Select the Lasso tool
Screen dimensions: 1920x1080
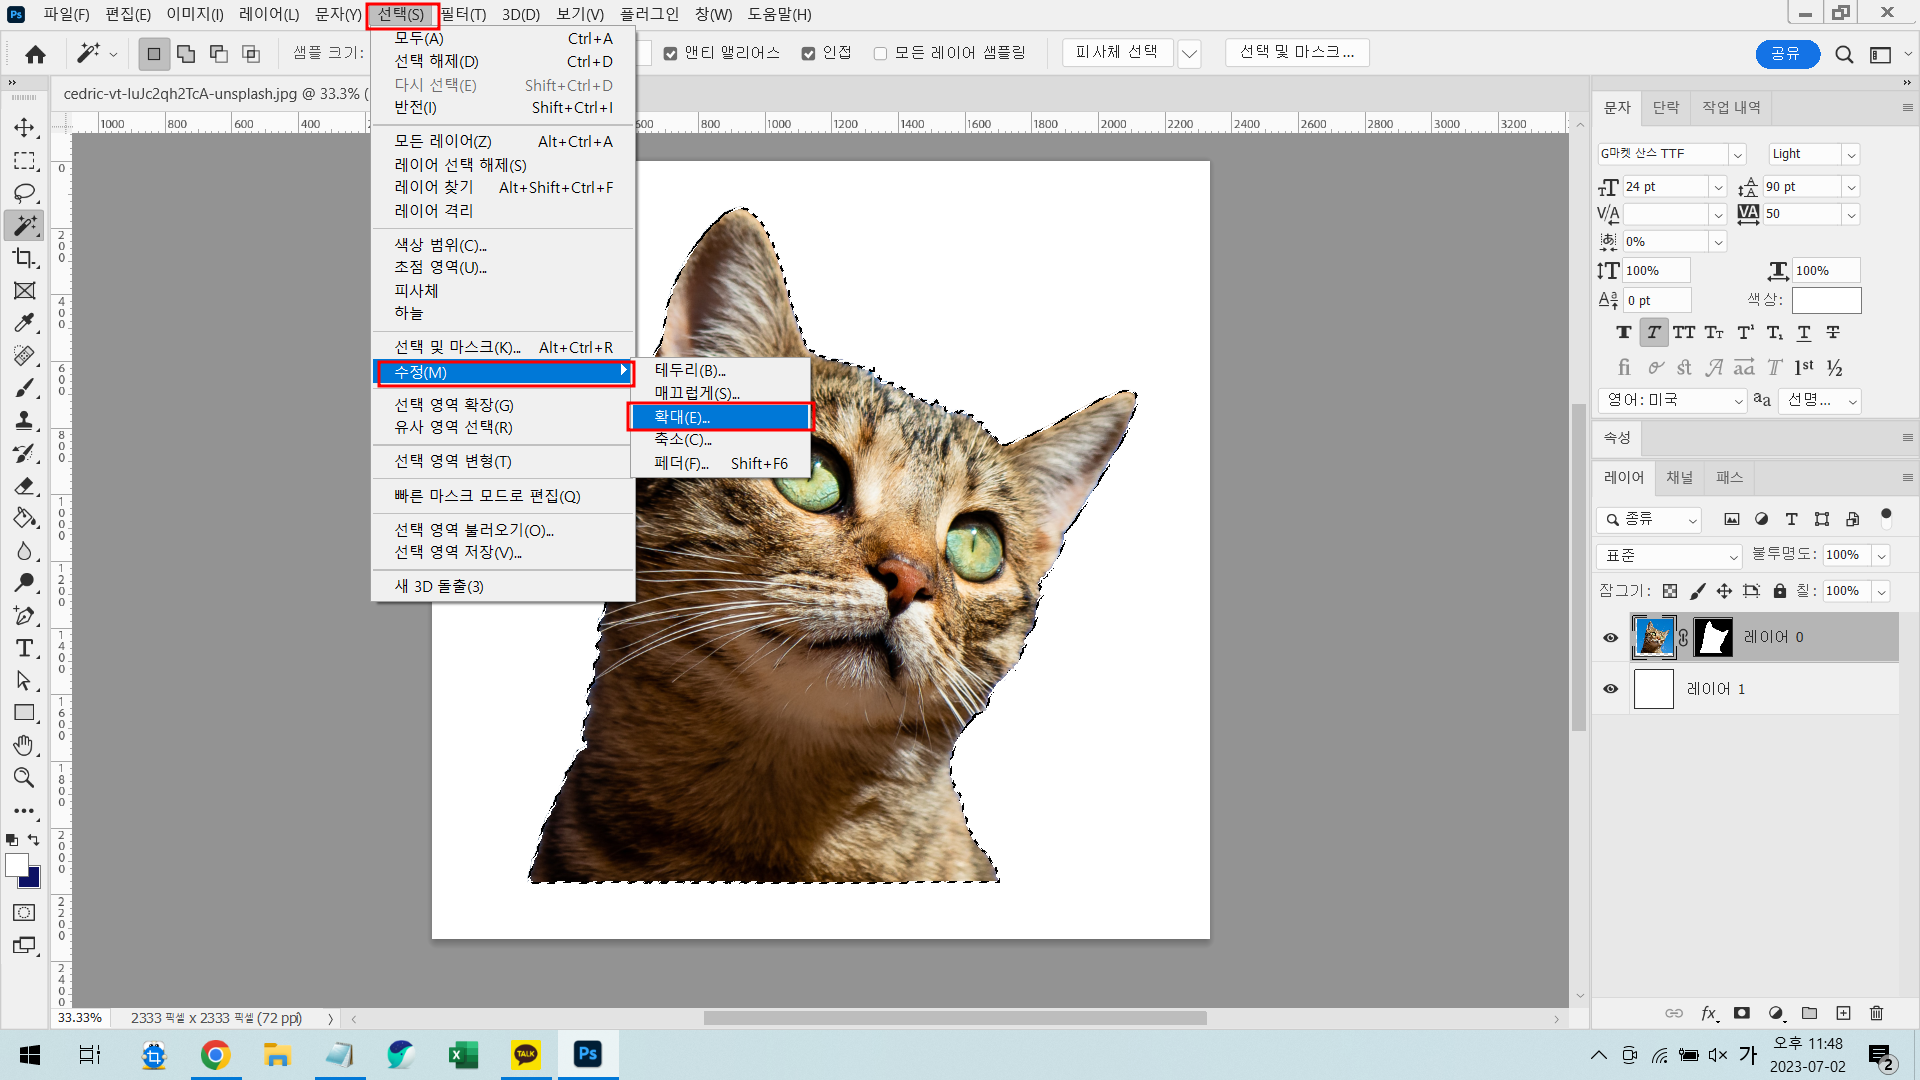pos(24,193)
